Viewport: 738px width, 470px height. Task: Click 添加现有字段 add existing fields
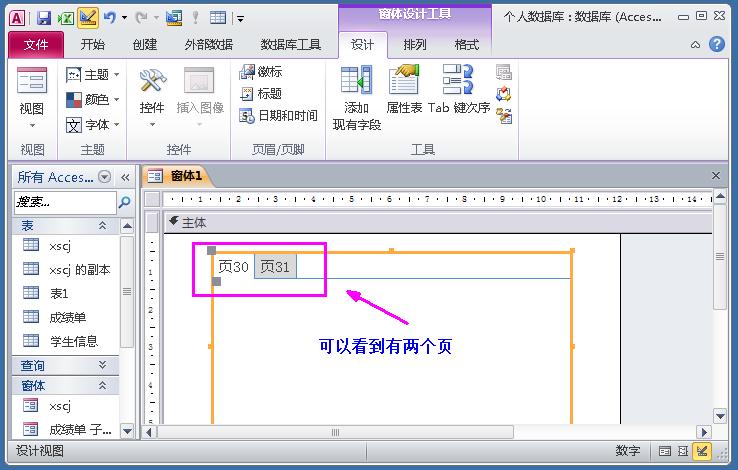[356, 98]
